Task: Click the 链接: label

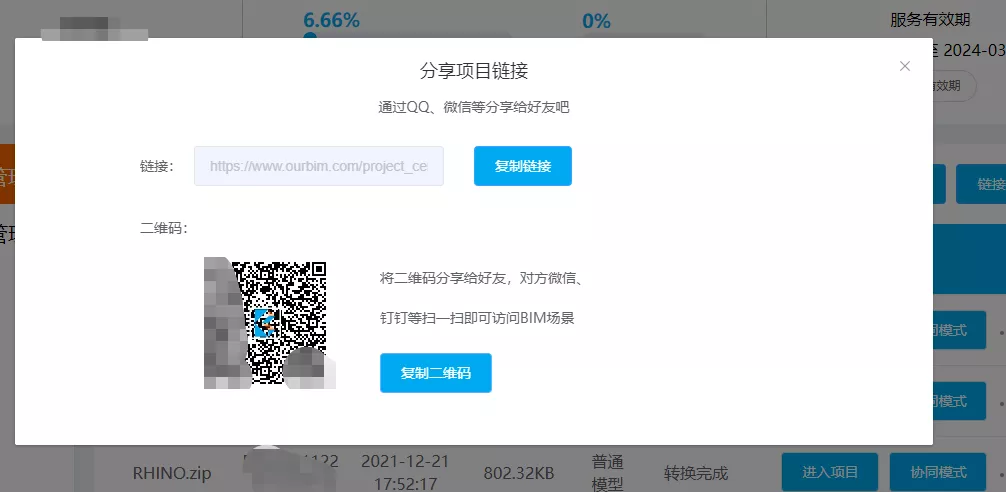Action: tap(157, 166)
